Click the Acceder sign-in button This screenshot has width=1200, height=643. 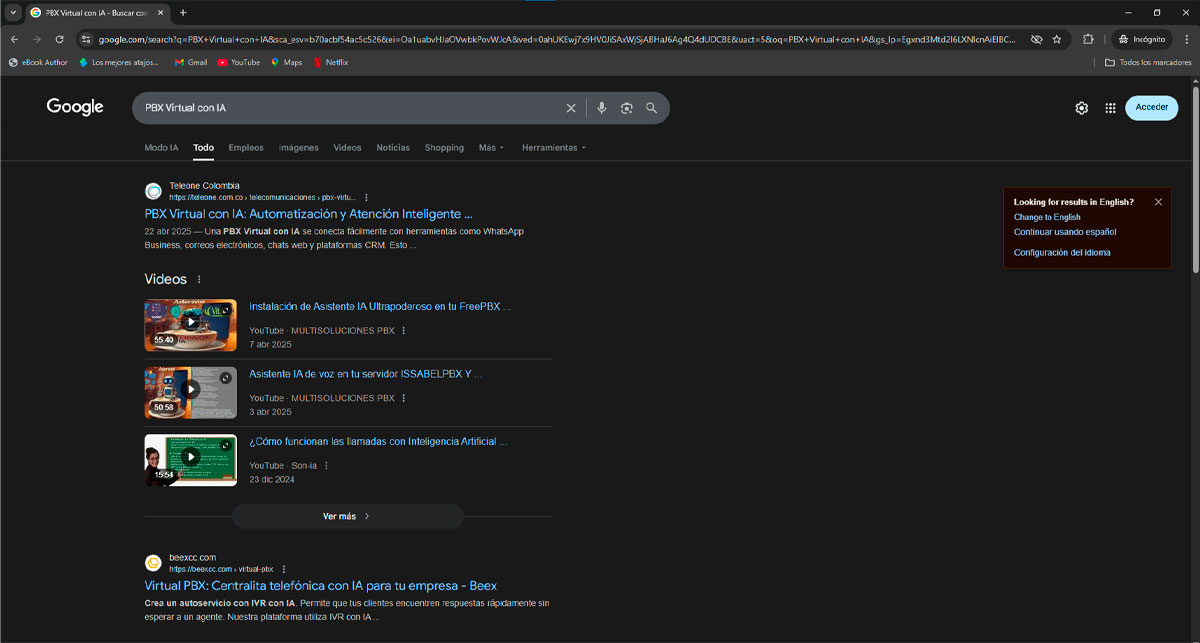[1151, 107]
